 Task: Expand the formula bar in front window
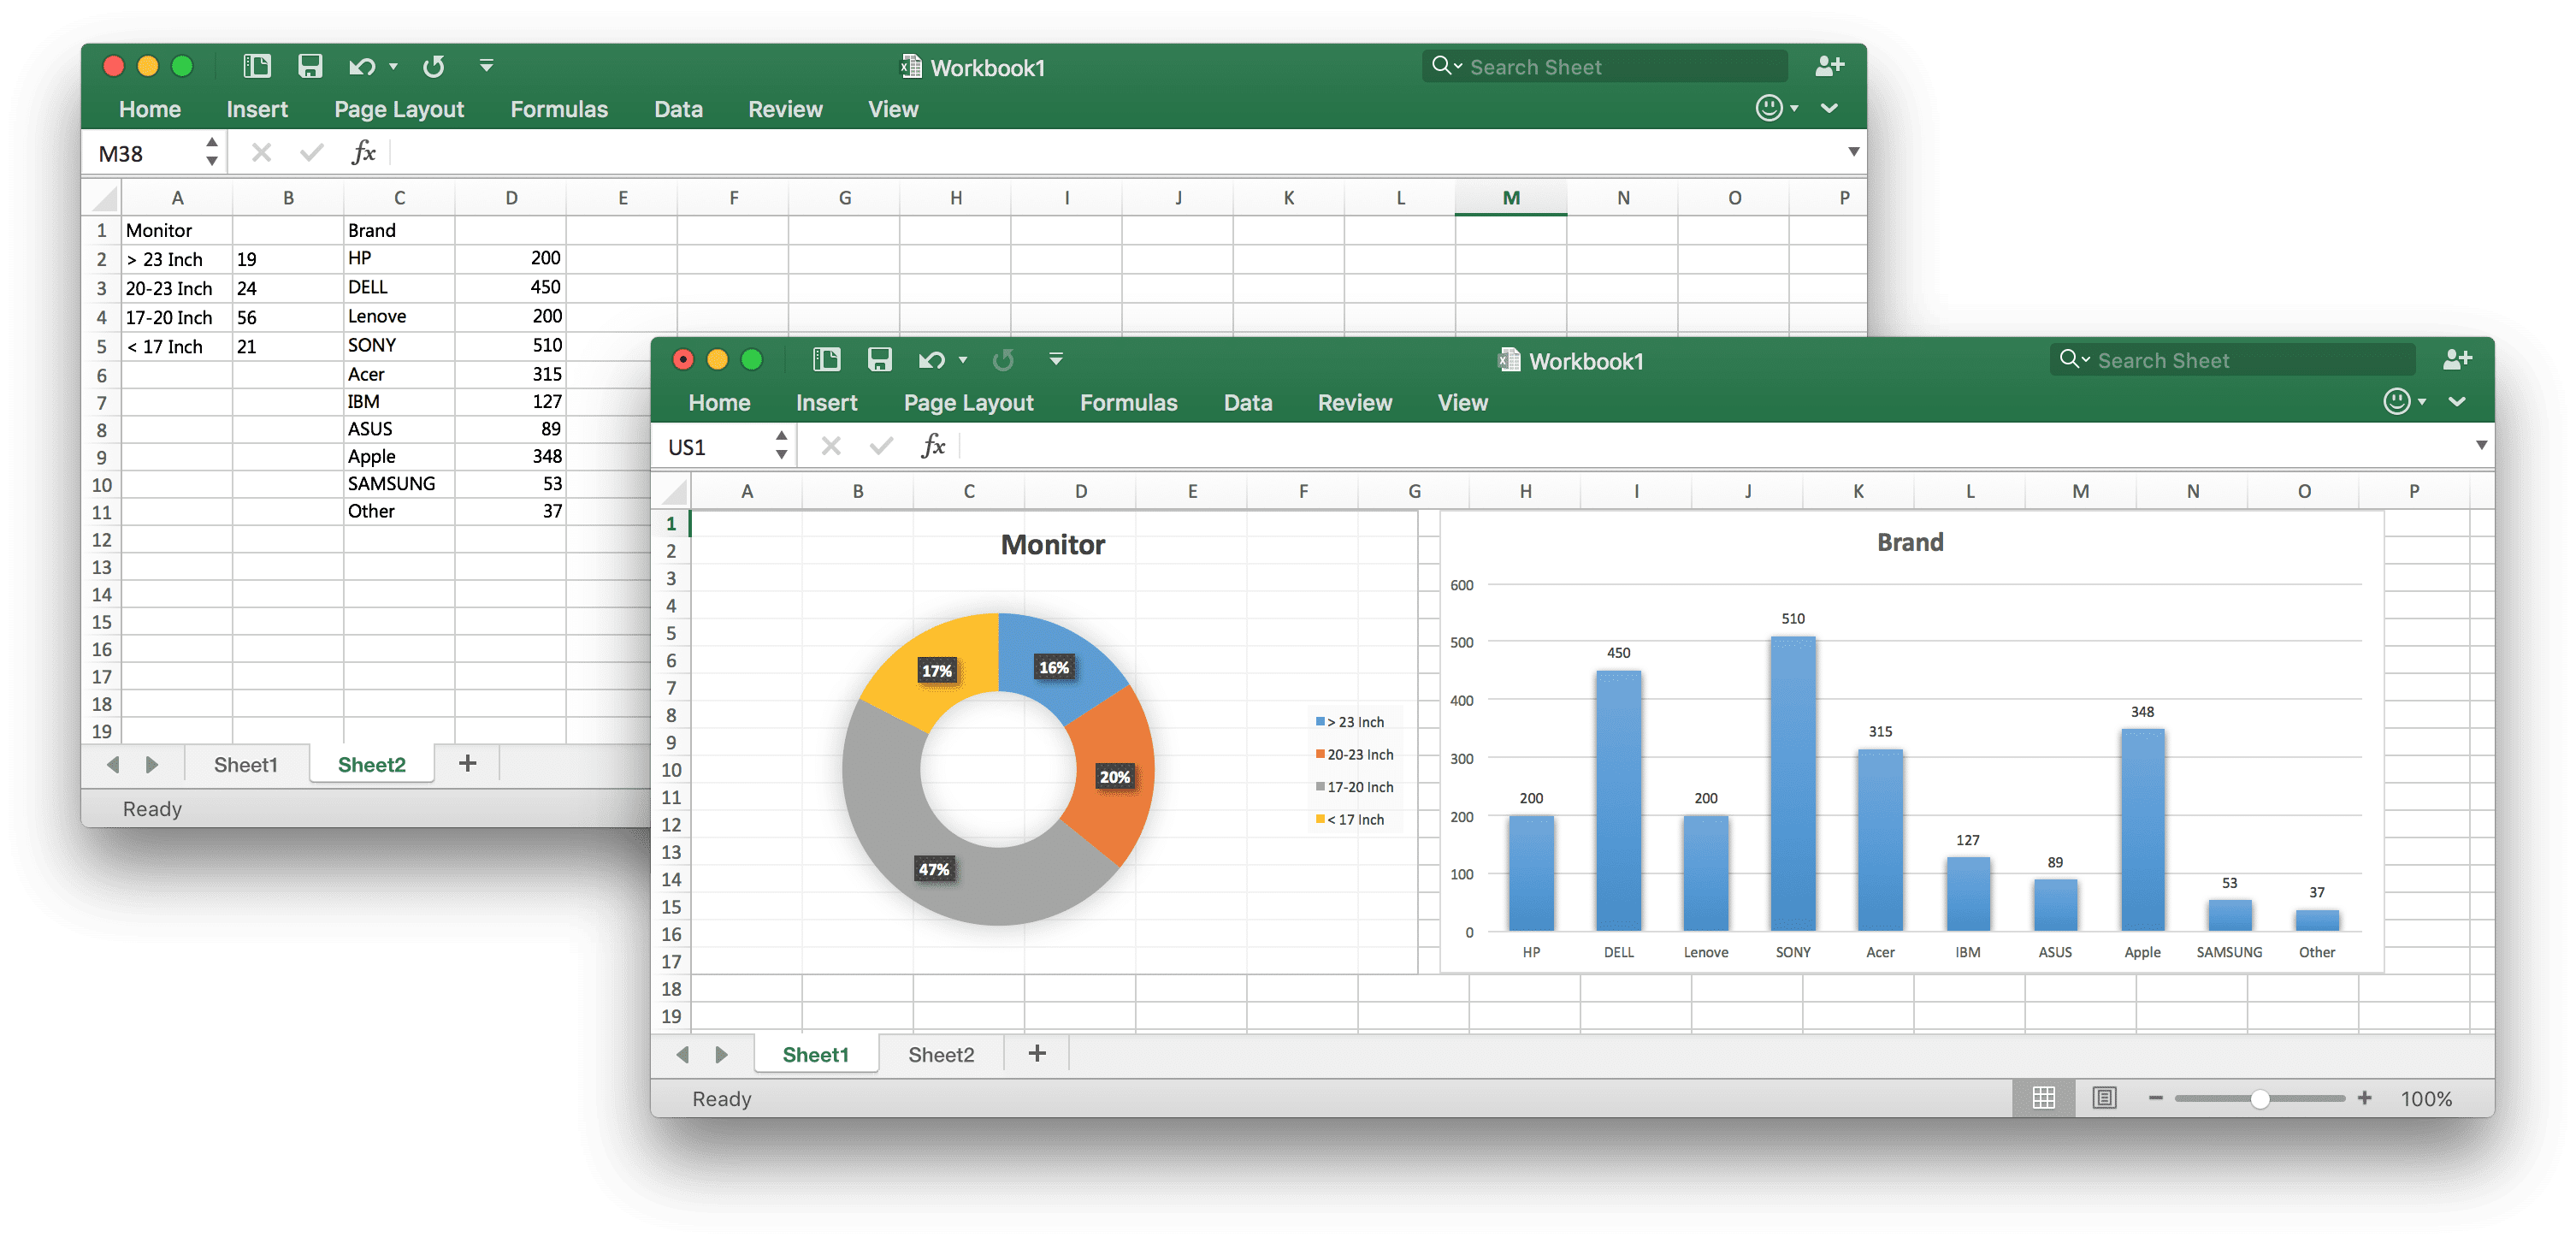[2481, 445]
